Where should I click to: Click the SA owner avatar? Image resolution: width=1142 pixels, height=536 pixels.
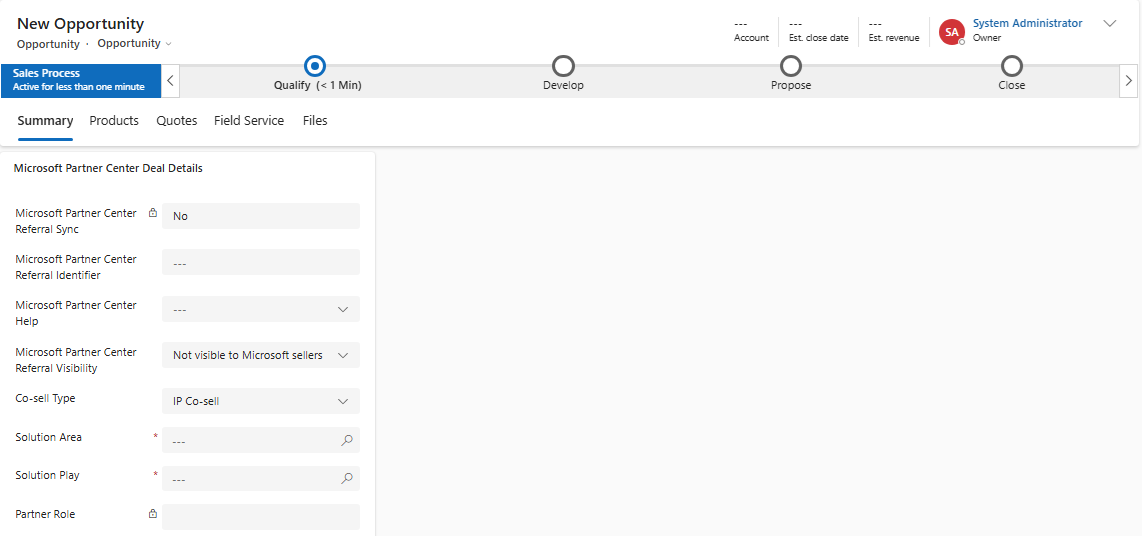[x=951, y=32]
